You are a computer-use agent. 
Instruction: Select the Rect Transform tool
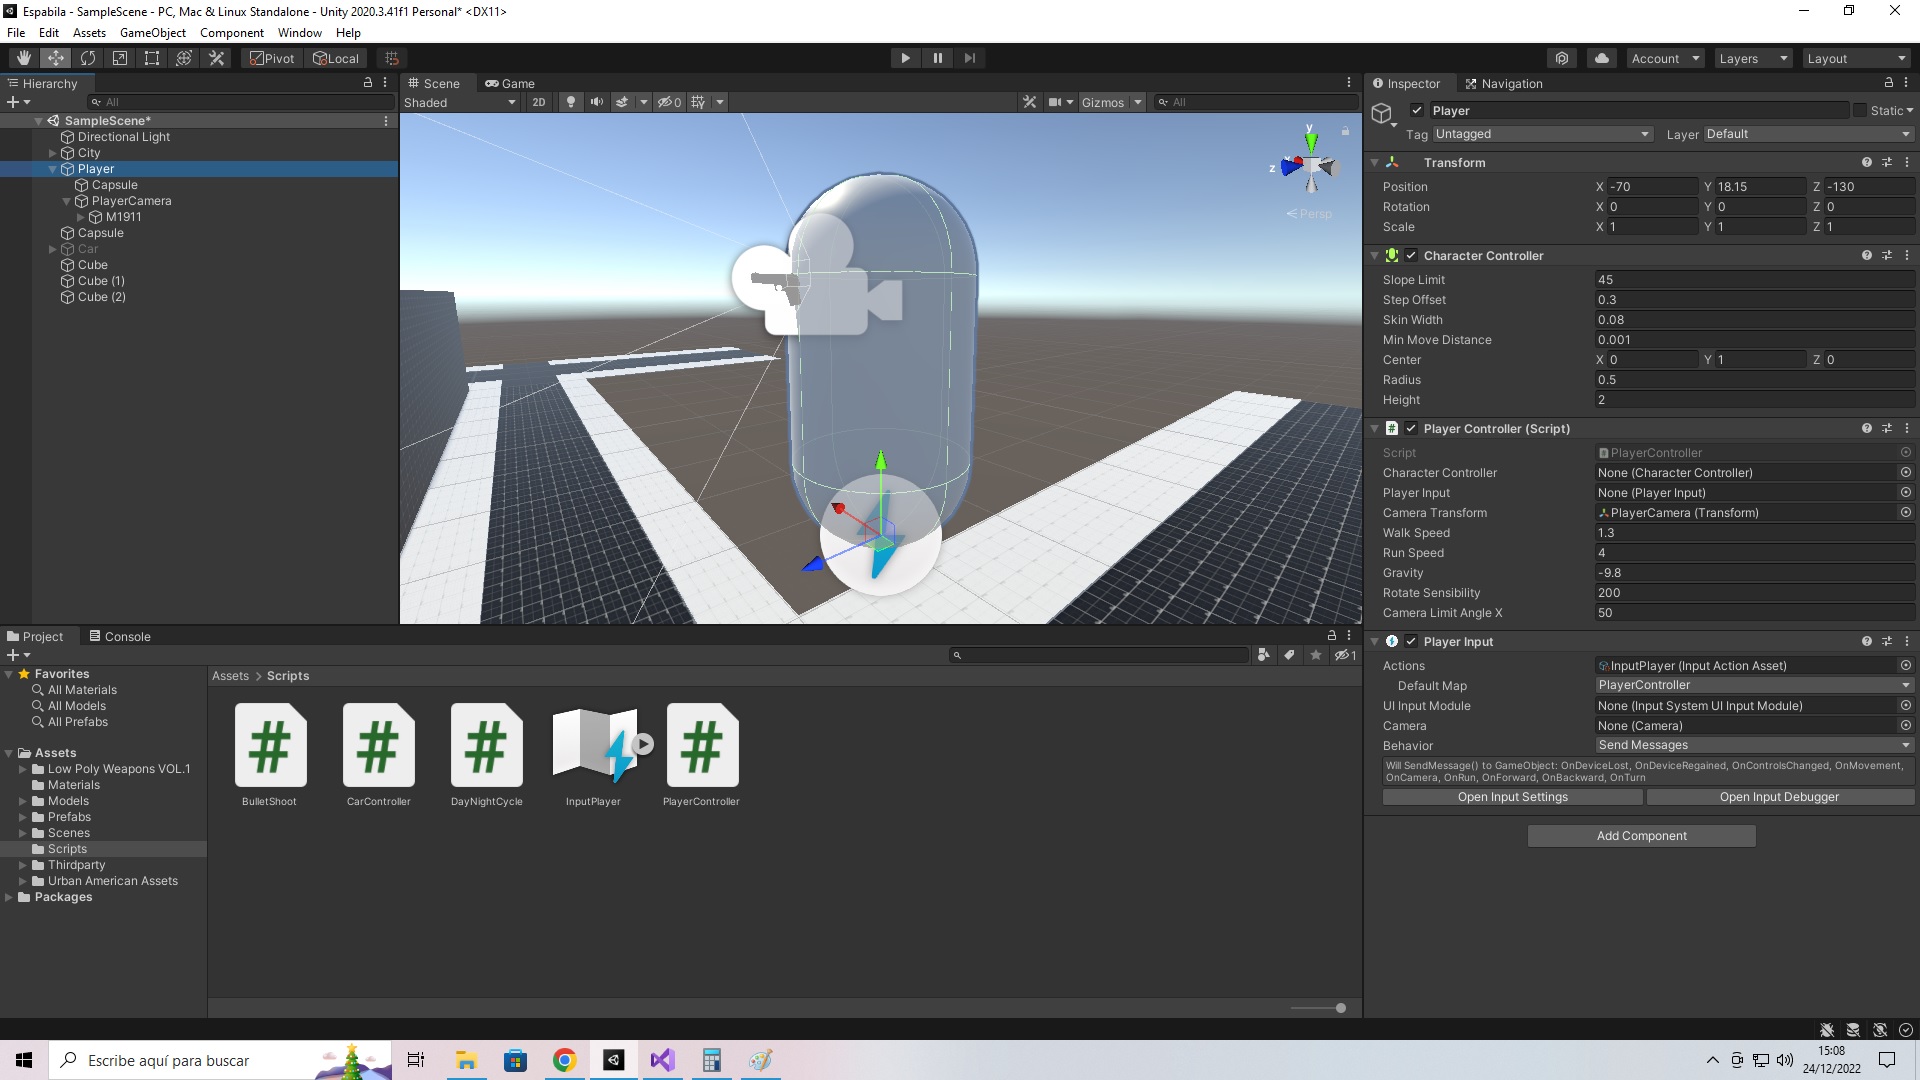pos(152,58)
